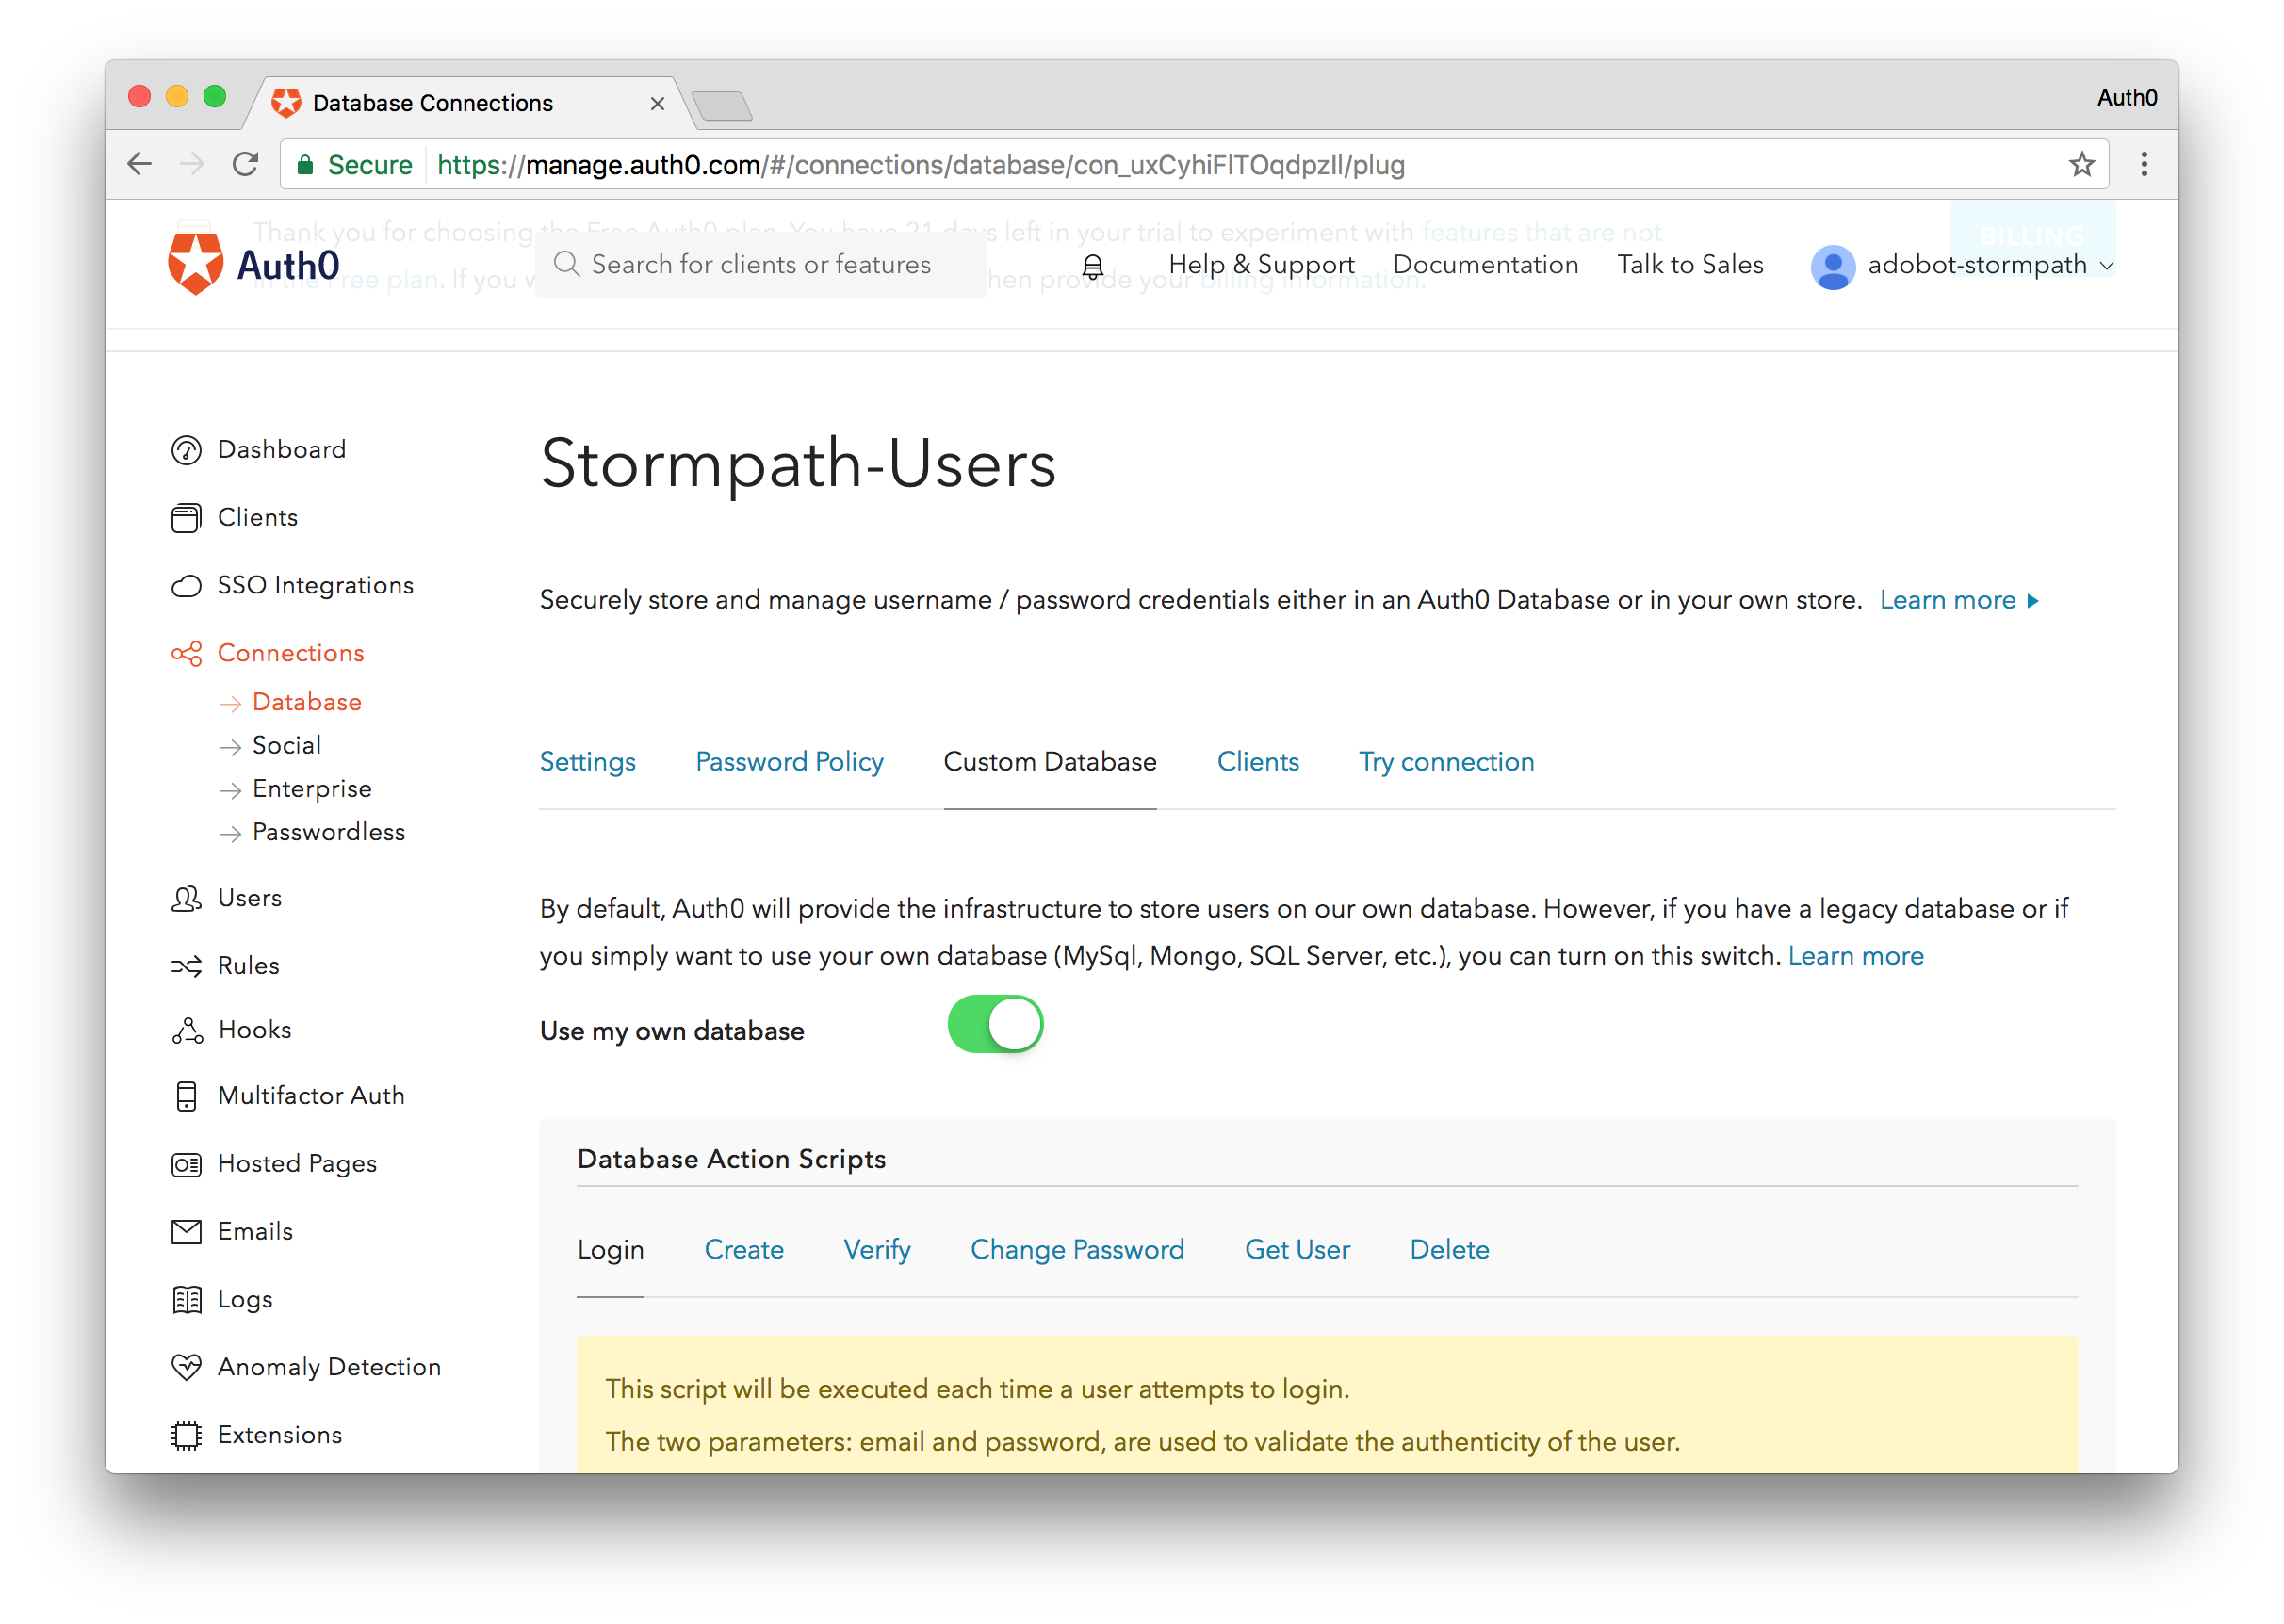The width and height of the screenshot is (2284, 1624).
Task: Turn off Use my own database switch
Action: point(995,1024)
